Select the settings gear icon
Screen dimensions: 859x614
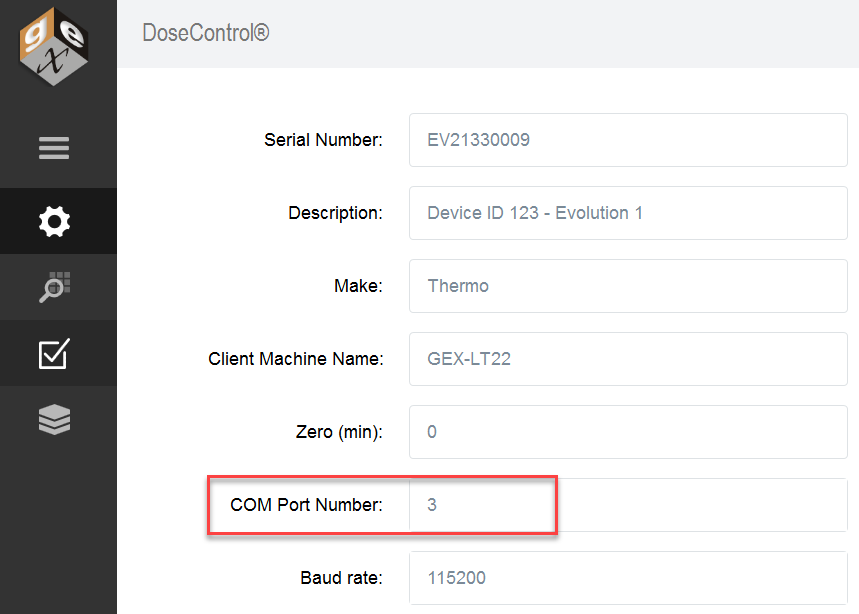pos(54,221)
